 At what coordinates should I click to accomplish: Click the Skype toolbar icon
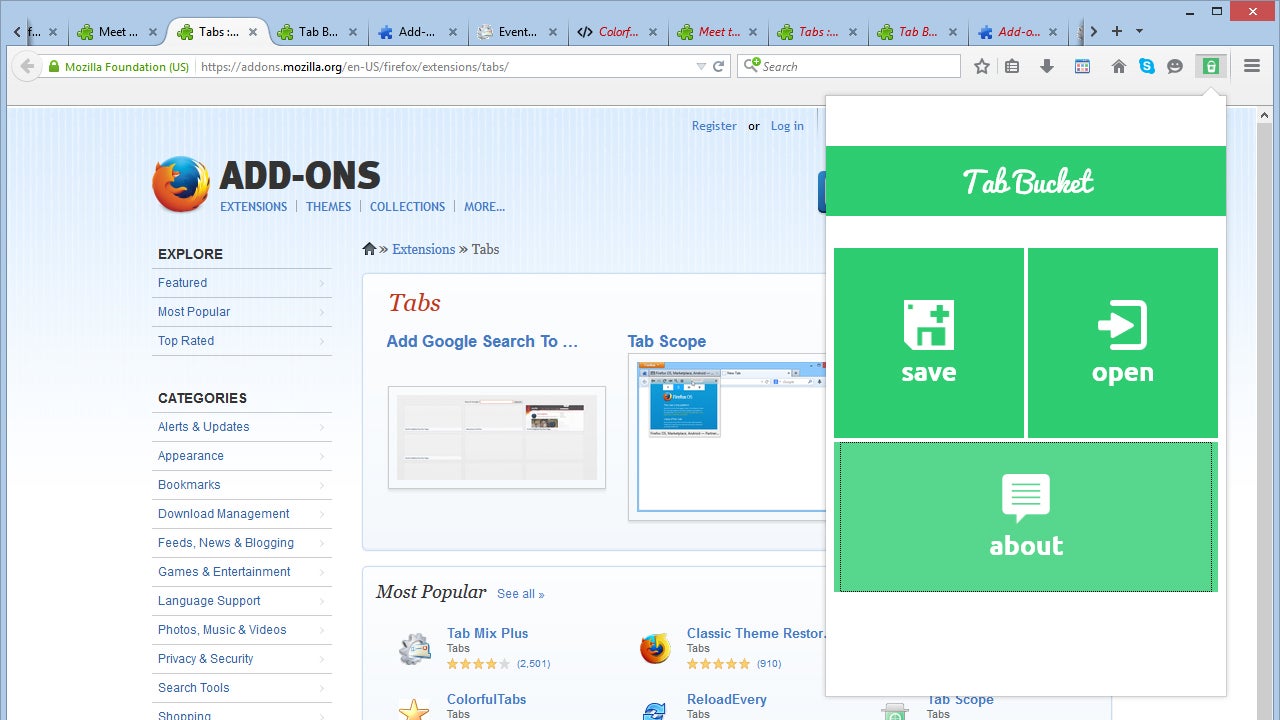tap(1147, 67)
